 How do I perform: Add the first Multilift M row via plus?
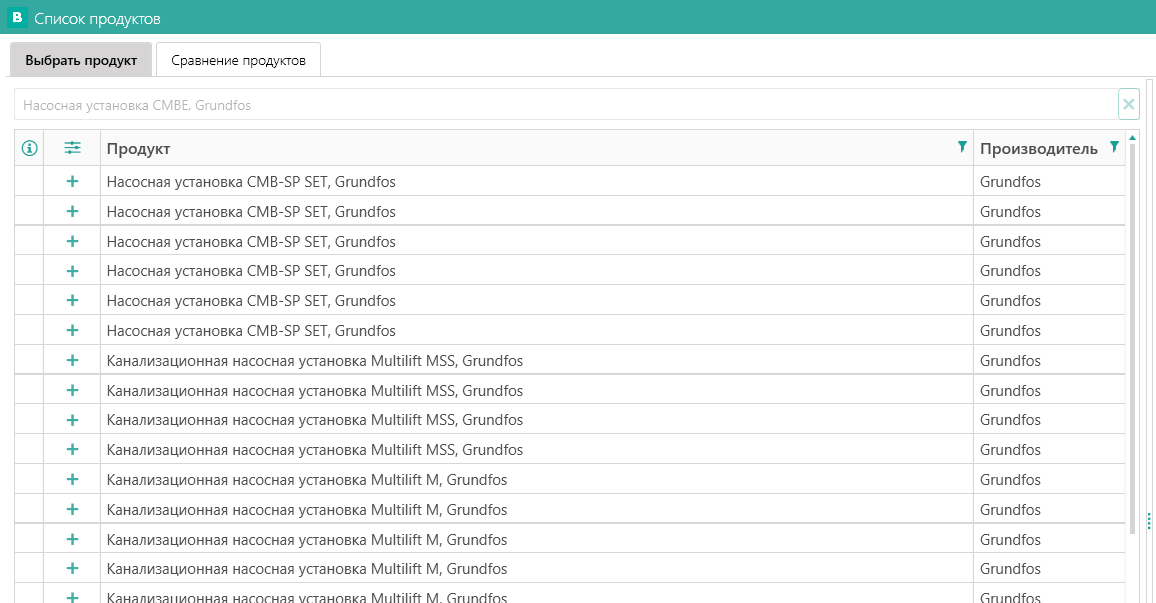(x=72, y=479)
